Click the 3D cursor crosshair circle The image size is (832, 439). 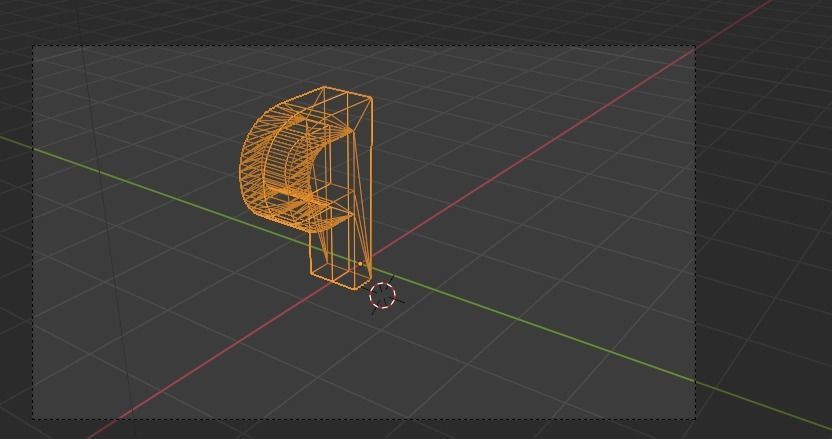383,295
